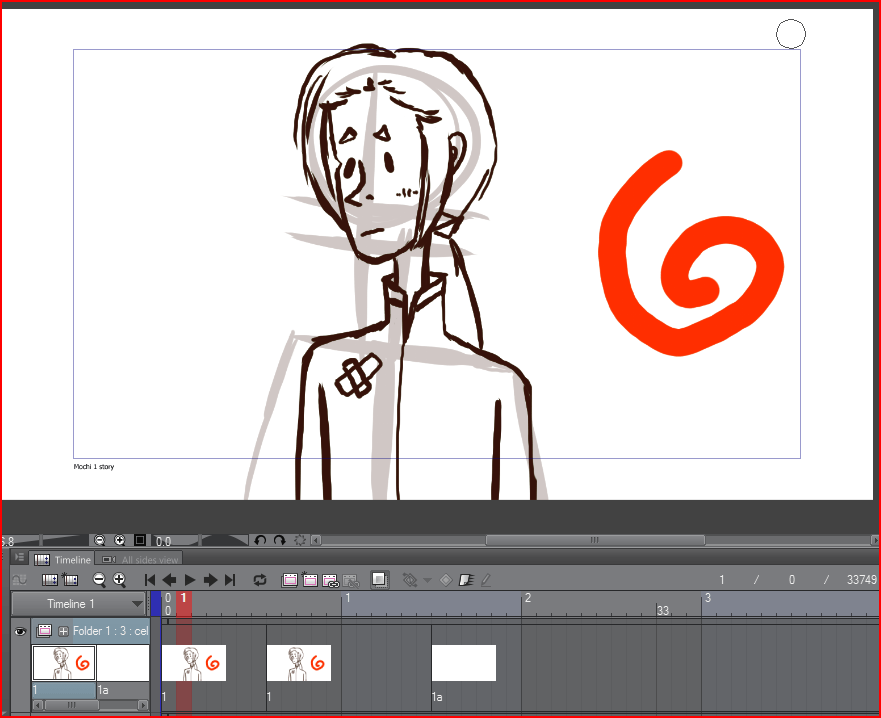881x718 pixels.
Task: Expand the Folder 1 track
Action: coord(63,631)
